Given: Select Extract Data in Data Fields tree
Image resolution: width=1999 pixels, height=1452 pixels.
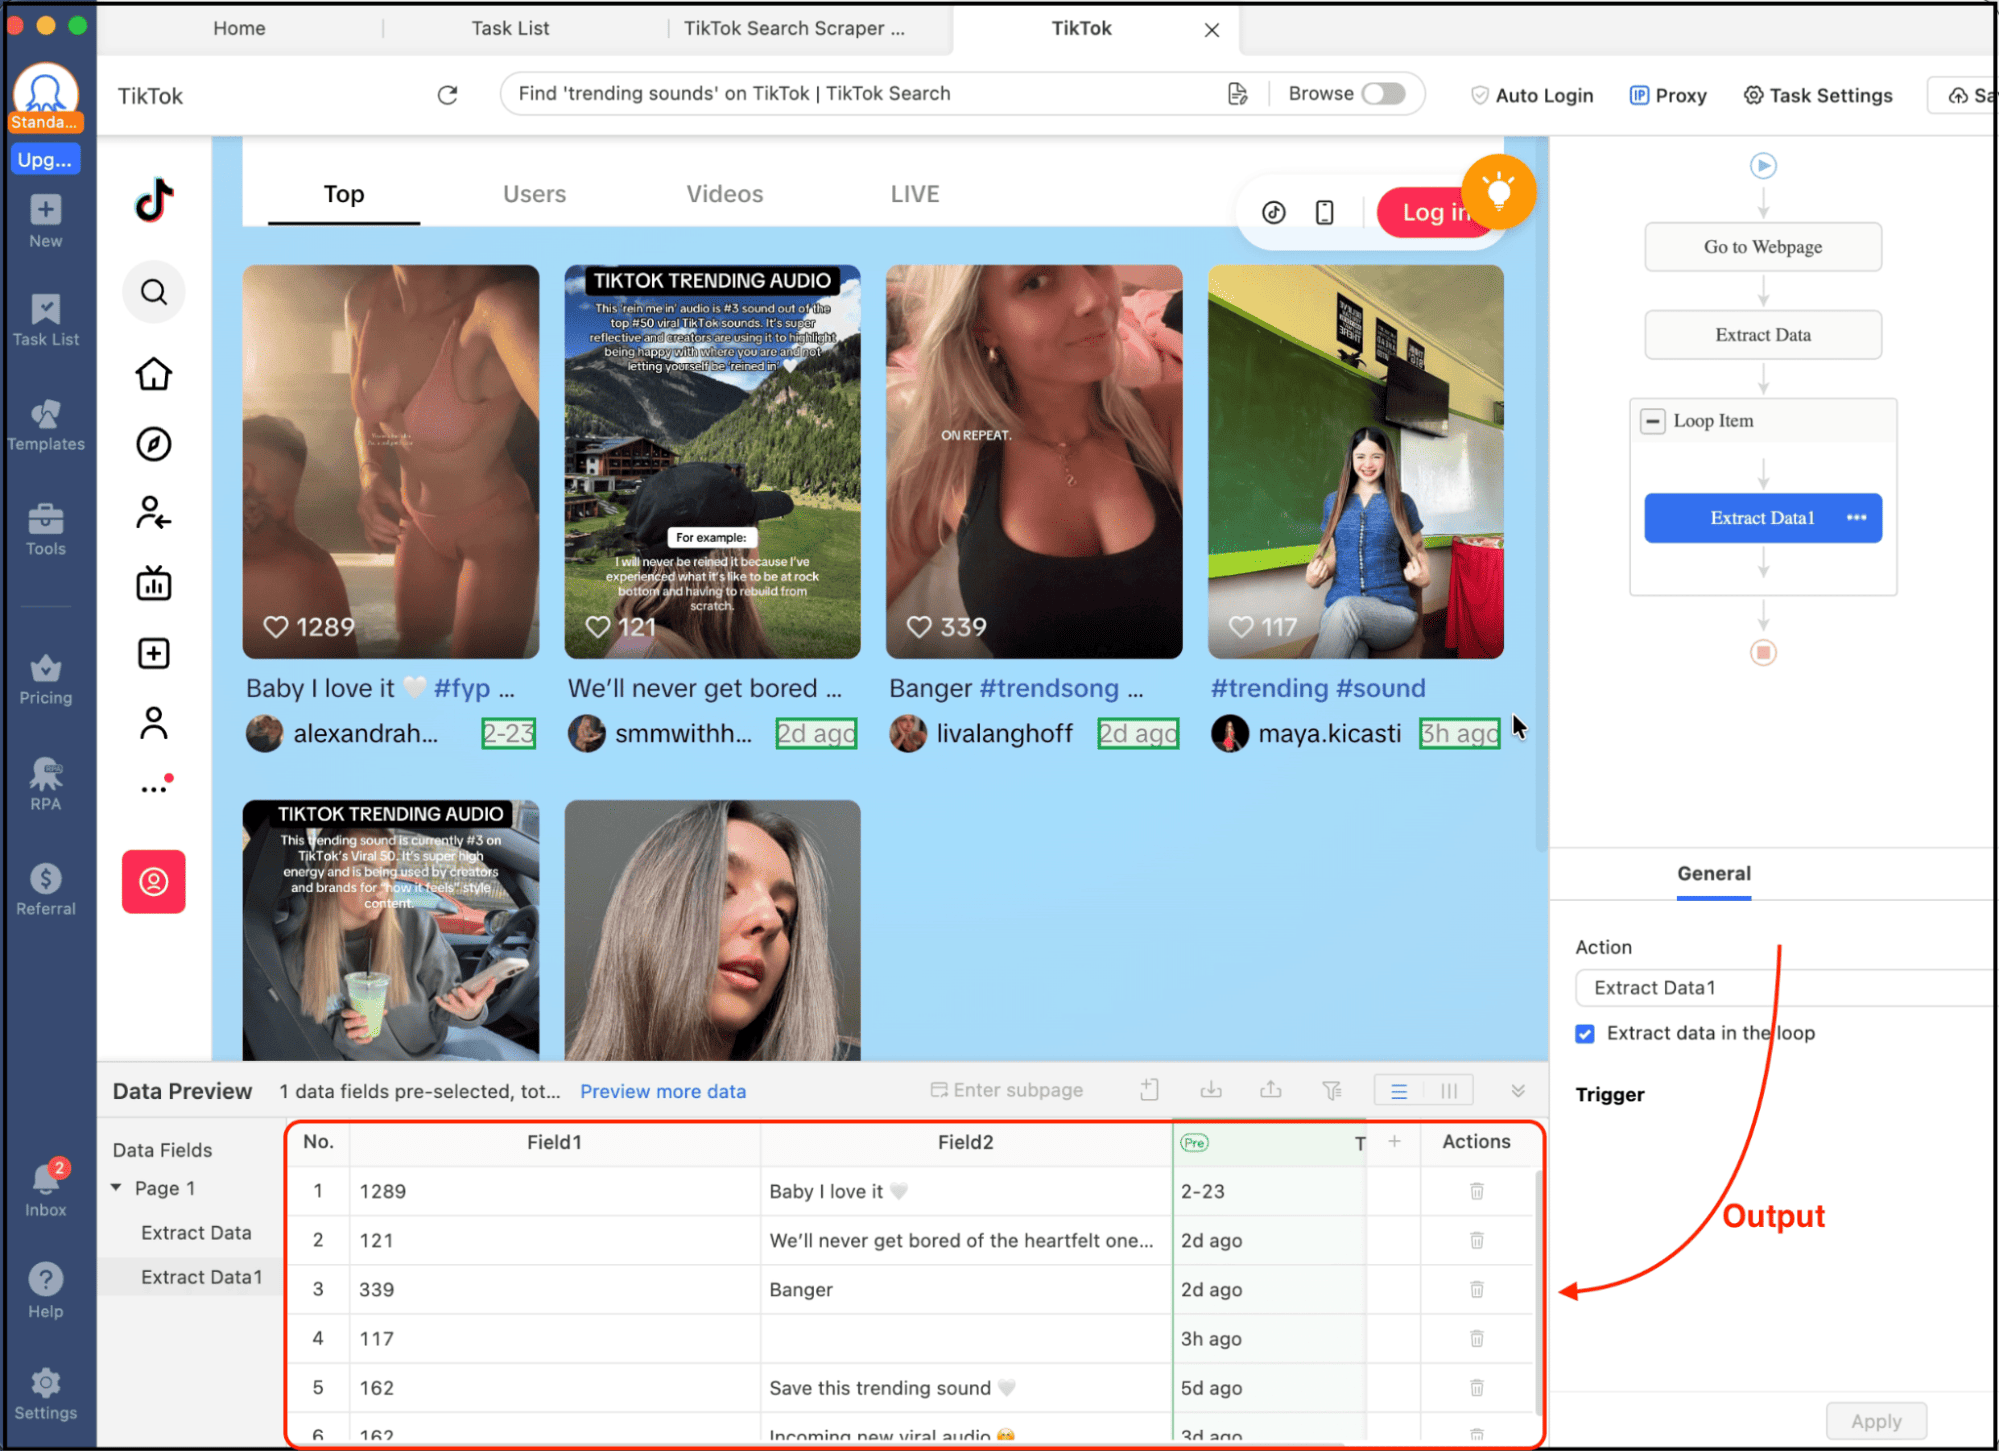Looking at the screenshot, I should (x=196, y=1233).
